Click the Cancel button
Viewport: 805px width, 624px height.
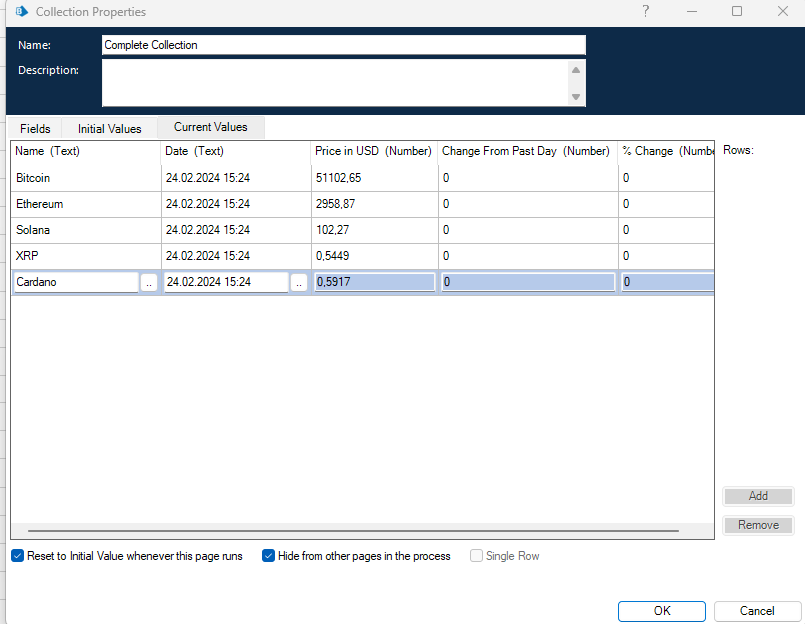tap(757, 611)
